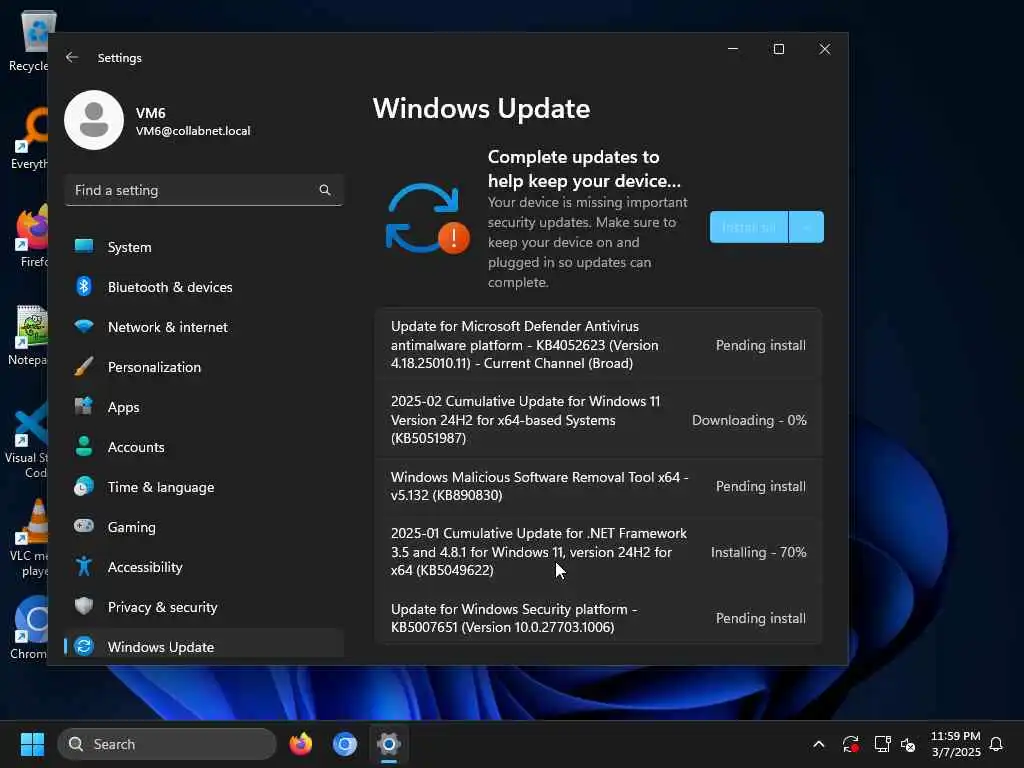The width and height of the screenshot is (1024, 768).
Task: Click the Gaming controller icon
Action: pyautogui.click(x=84, y=526)
